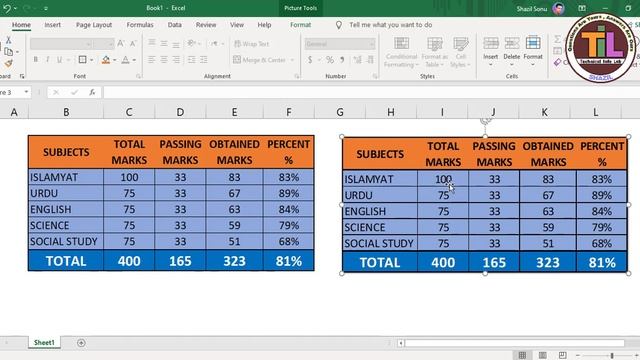Open Cell Styles gallery

pos(461,52)
